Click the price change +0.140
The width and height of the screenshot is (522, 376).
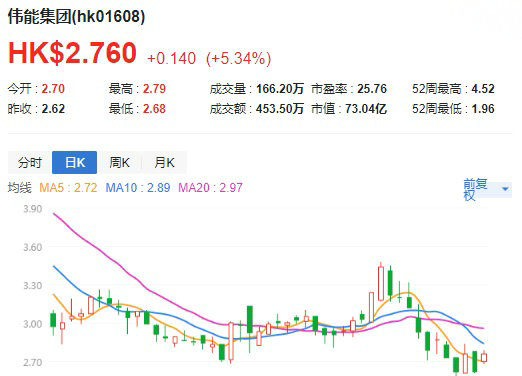[x=171, y=58]
